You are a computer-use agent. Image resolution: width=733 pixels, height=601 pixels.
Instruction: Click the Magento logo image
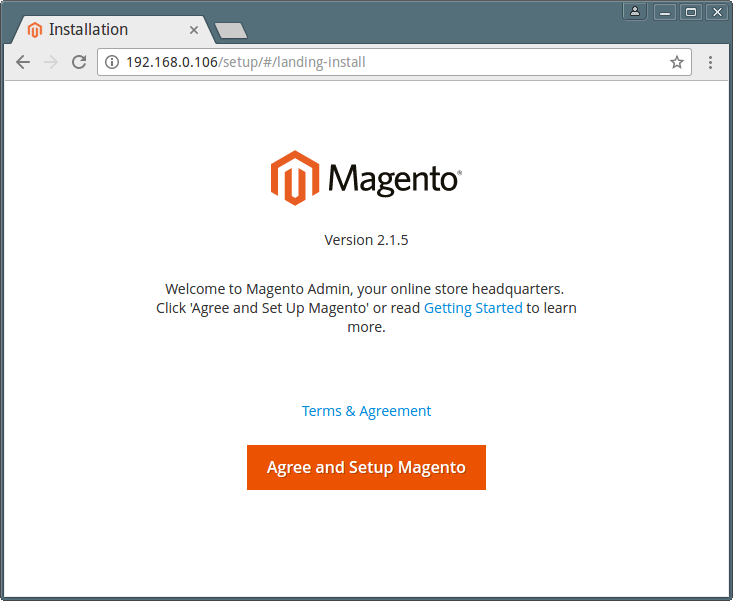point(366,178)
